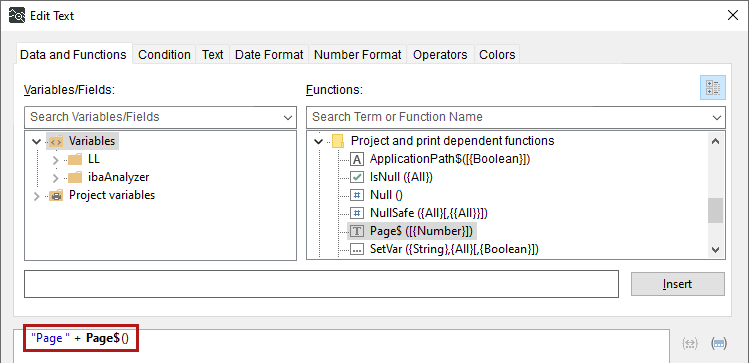Click the ibaAnalyzer folder icon
Image resolution: width=749 pixels, height=363 pixels.
75,178
